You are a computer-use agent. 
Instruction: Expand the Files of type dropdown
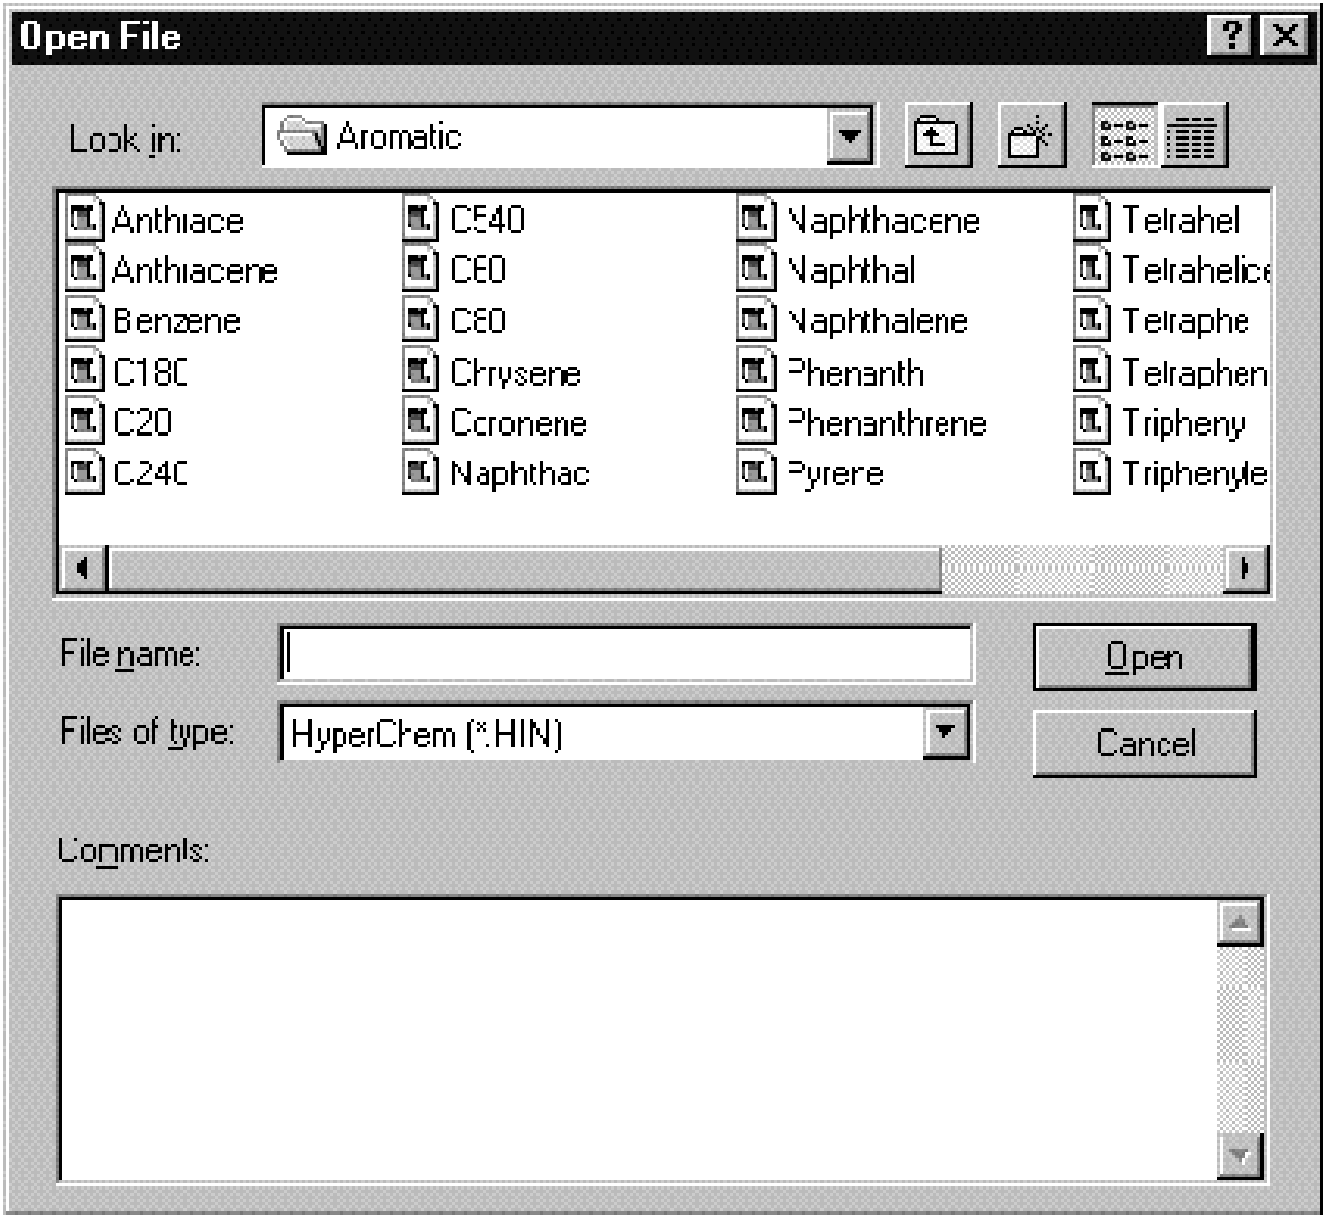pos(945,733)
